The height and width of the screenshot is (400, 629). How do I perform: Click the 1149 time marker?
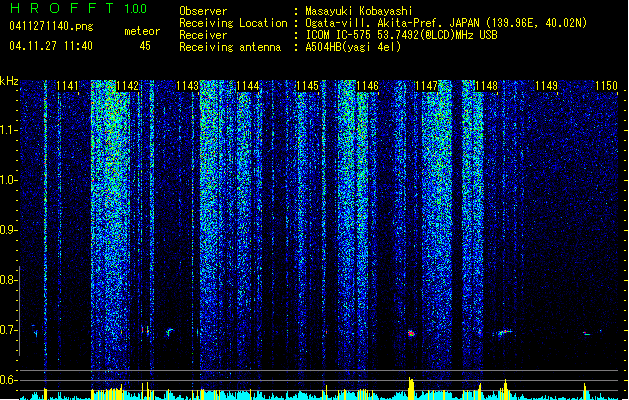tap(546, 86)
